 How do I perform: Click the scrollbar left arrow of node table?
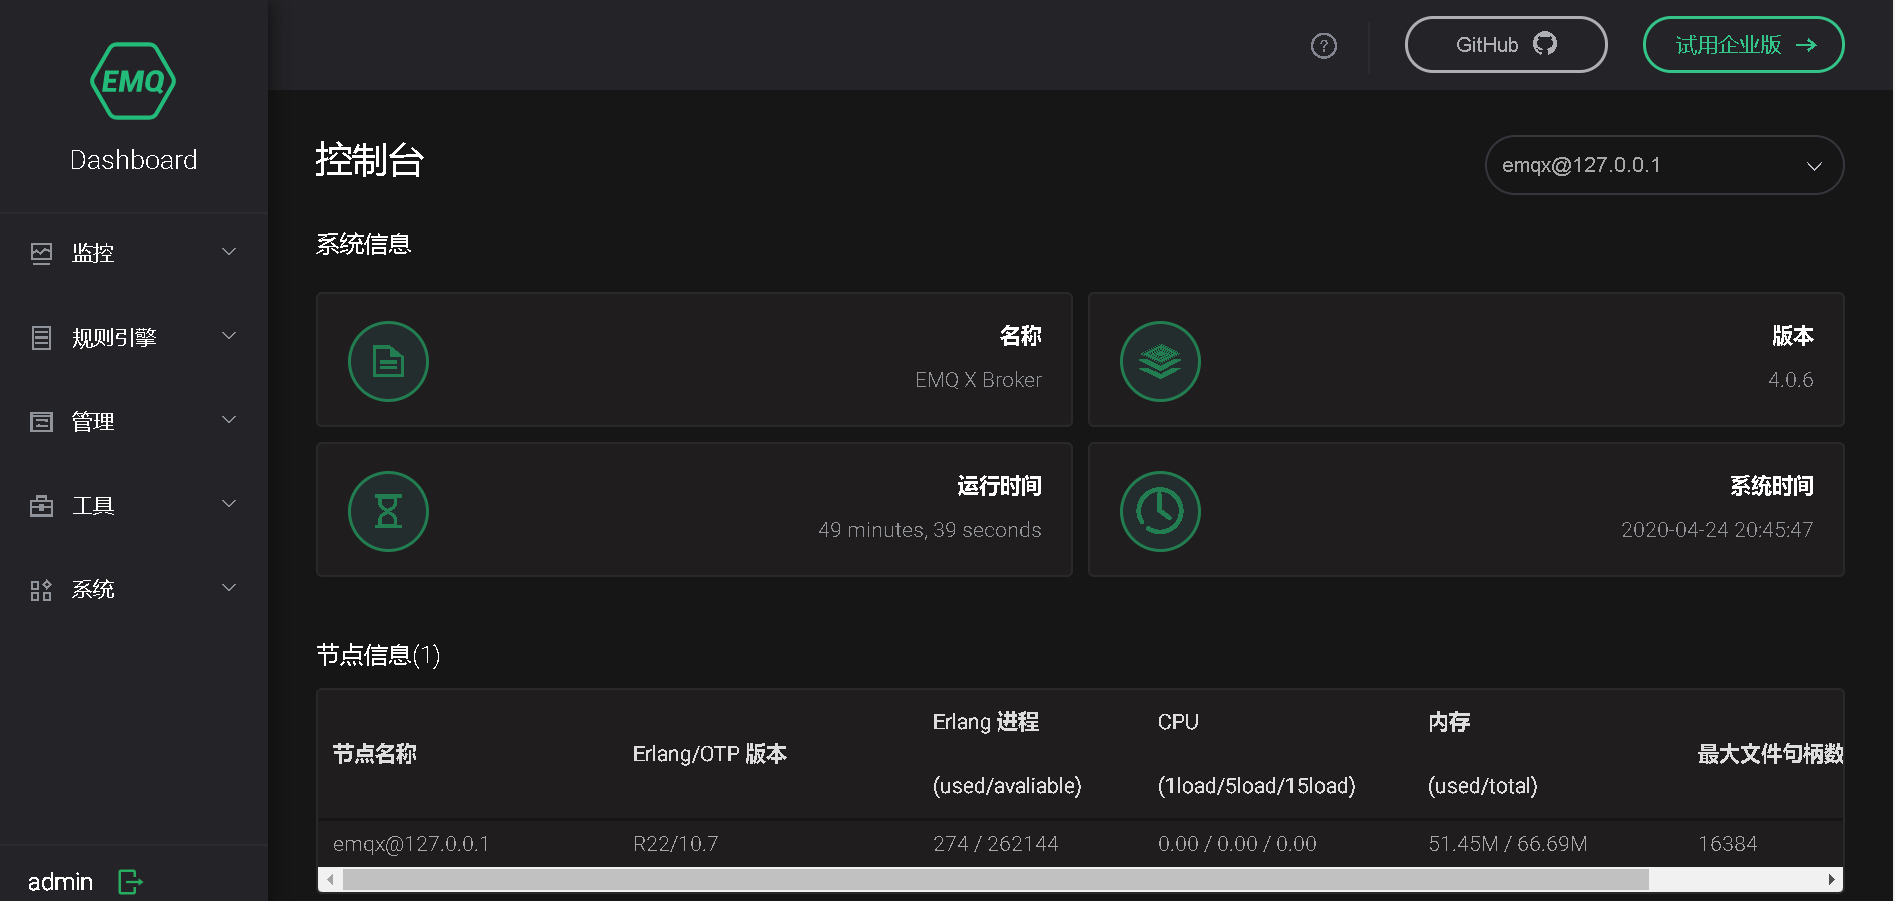330,880
